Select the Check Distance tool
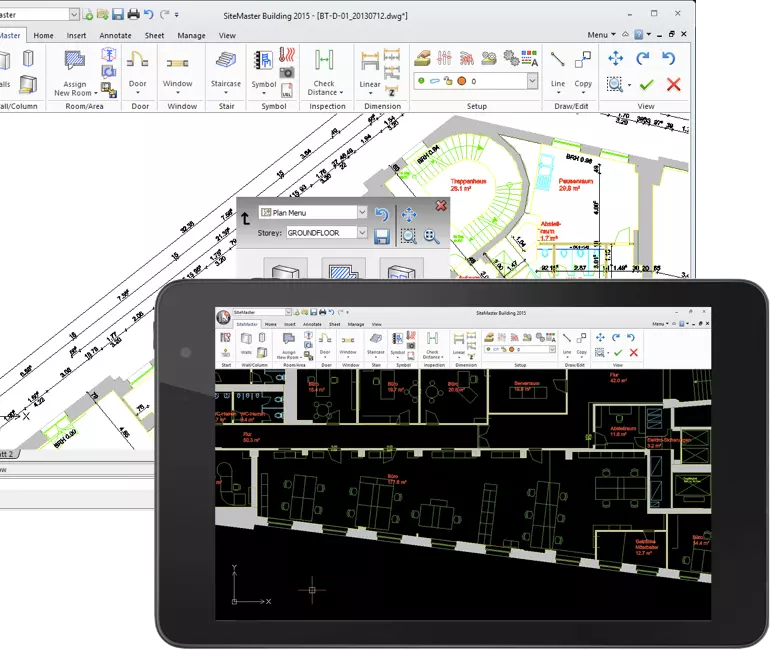Image resolution: width=770 pixels, height=650 pixels. point(324,71)
